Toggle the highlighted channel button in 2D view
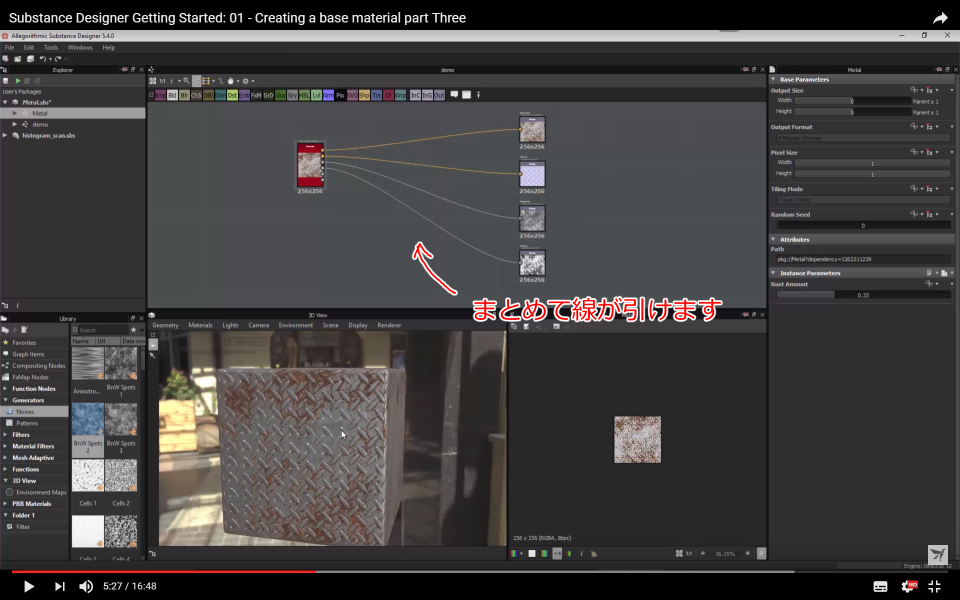The height and width of the screenshot is (600, 960). tap(557, 553)
